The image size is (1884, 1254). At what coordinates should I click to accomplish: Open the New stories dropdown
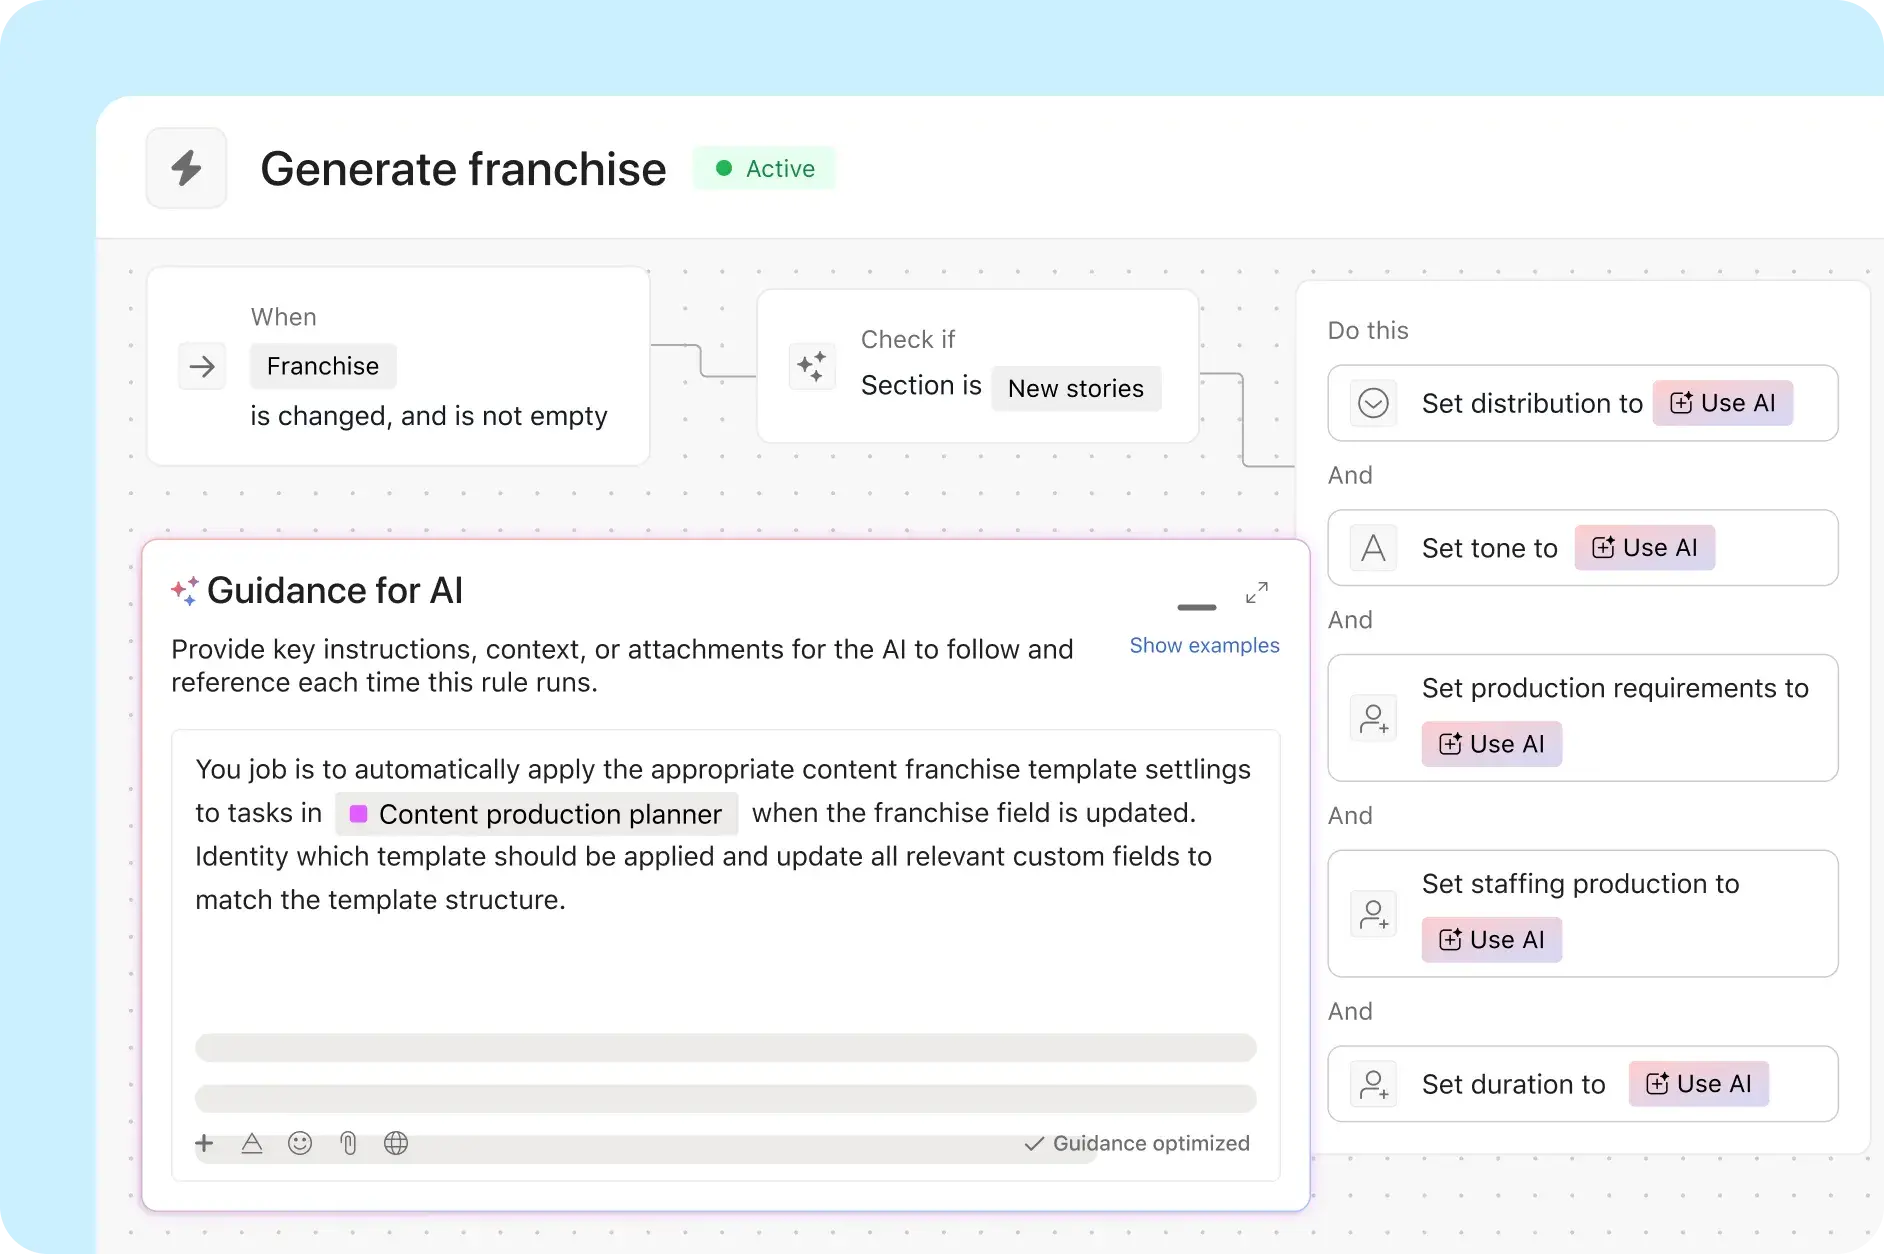[1076, 388]
